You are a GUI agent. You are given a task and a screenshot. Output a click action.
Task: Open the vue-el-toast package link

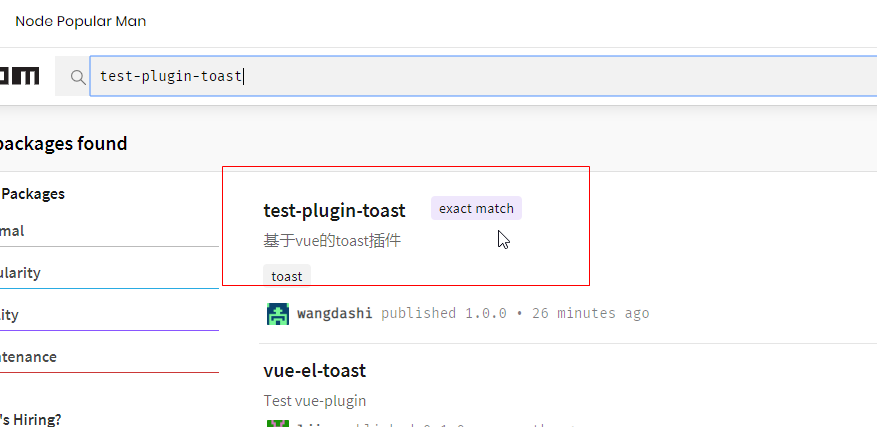[x=315, y=370]
